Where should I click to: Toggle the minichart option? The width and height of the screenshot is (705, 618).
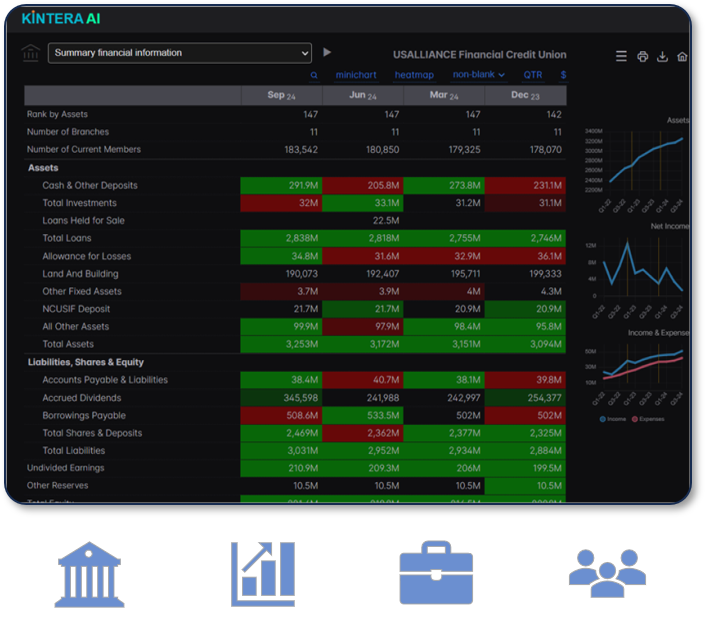coord(356,75)
